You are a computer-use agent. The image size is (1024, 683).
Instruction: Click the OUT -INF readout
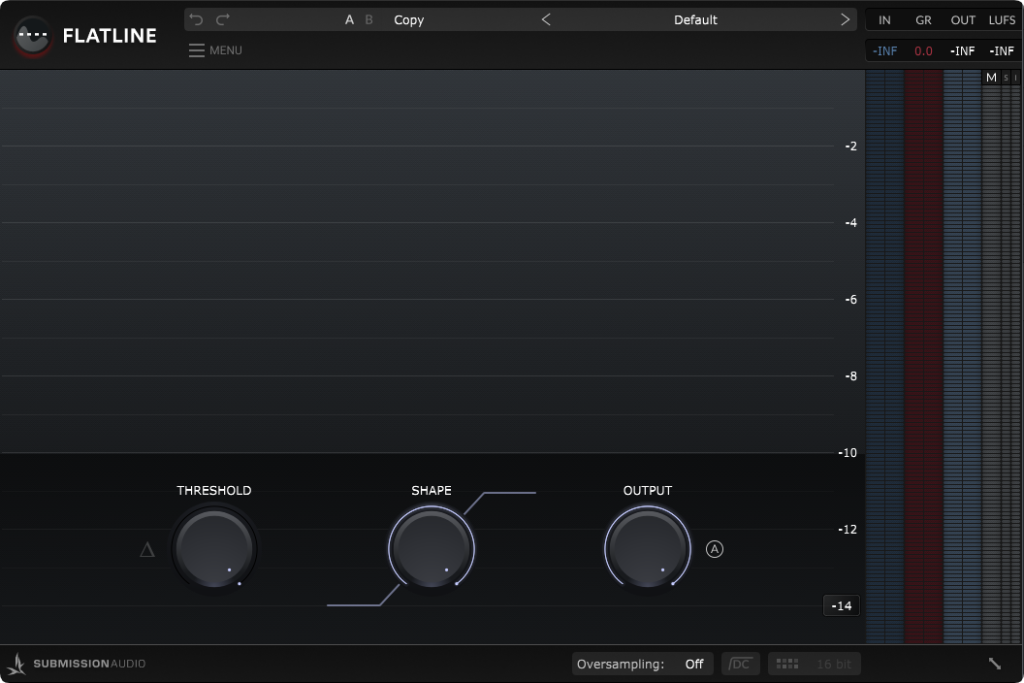pos(963,51)
